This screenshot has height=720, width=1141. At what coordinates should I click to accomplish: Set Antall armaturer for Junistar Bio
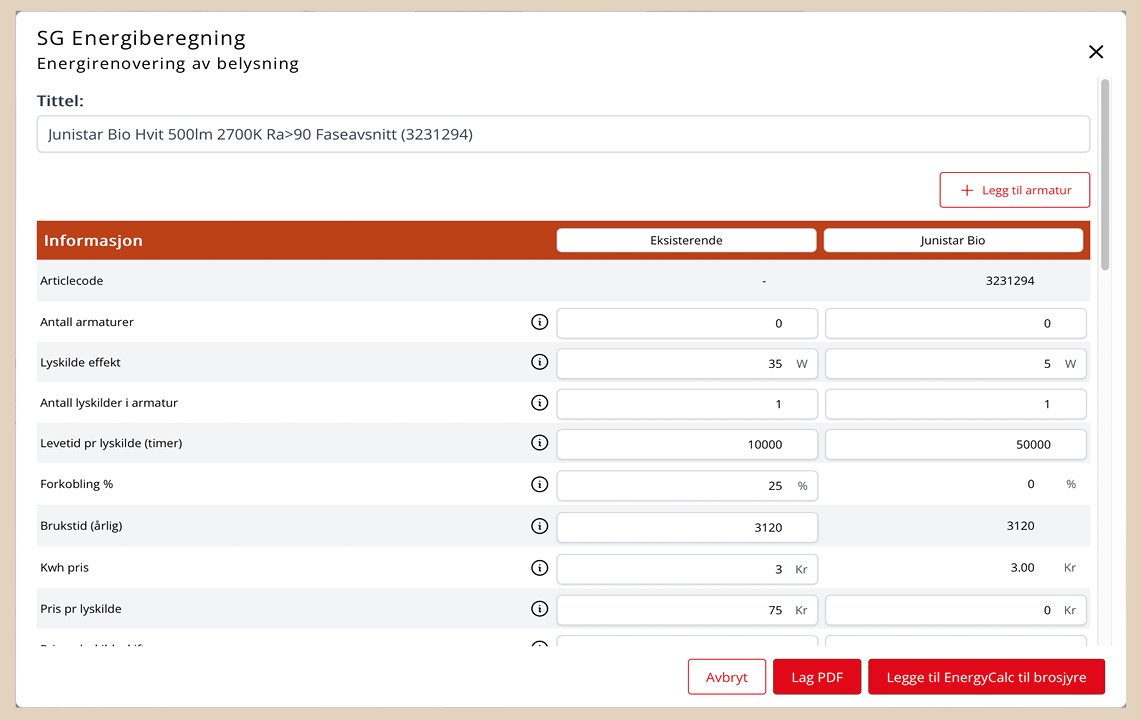point(956,323)
